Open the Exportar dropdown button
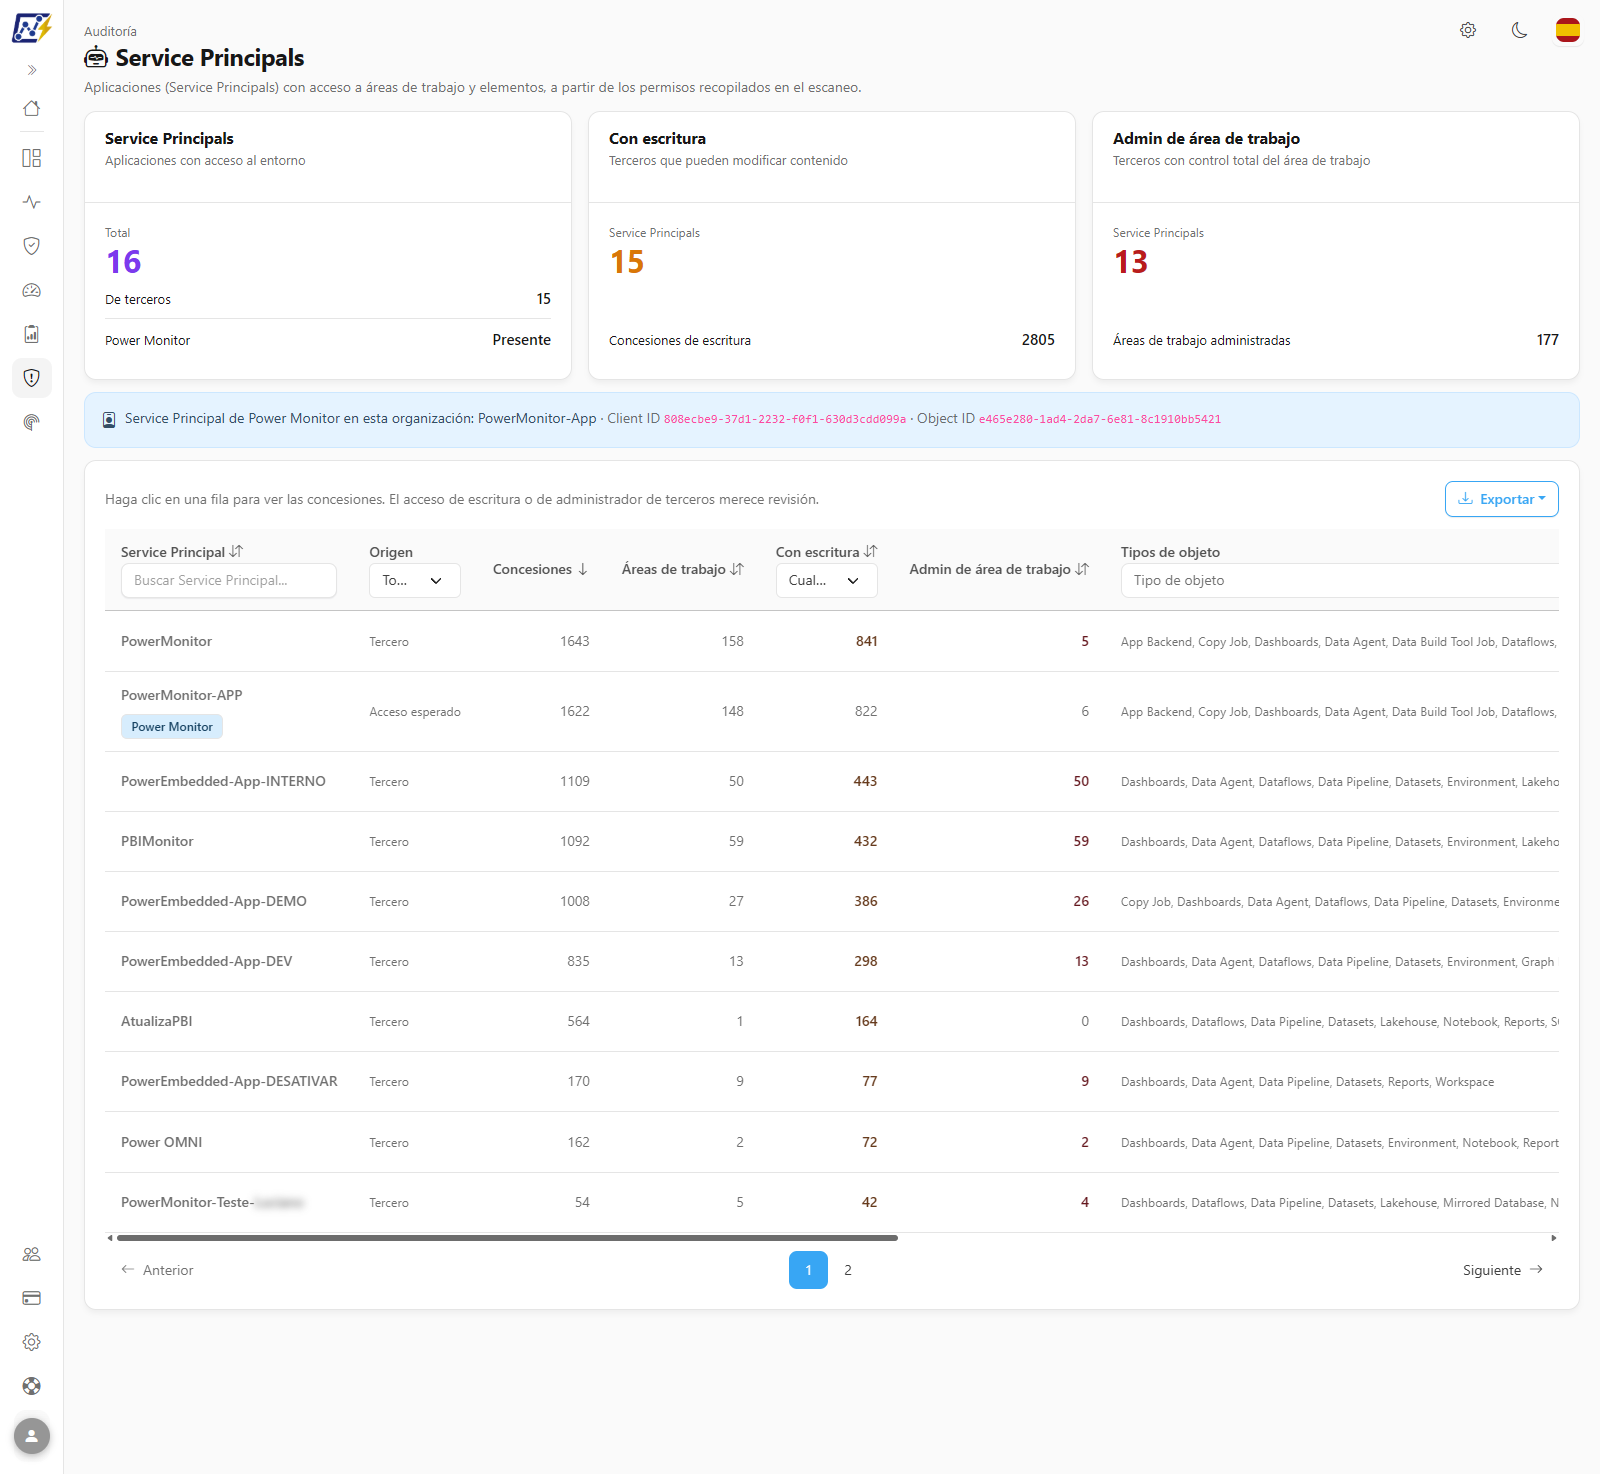This screenshot has height=1474, width=1600. pos(1501,499)
